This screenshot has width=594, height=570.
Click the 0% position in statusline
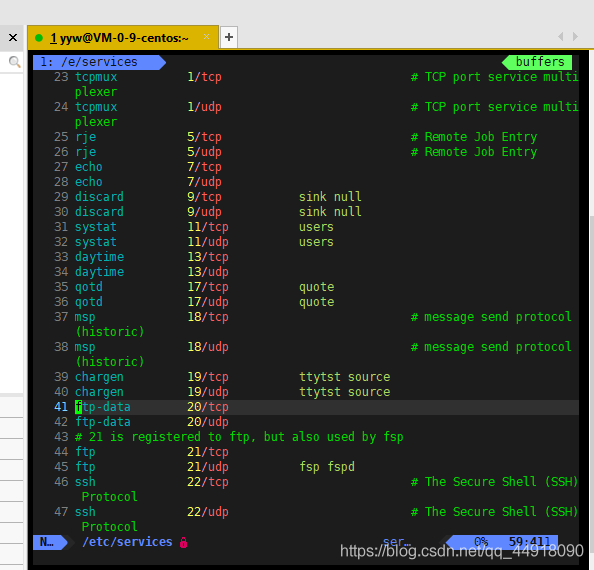480,542
